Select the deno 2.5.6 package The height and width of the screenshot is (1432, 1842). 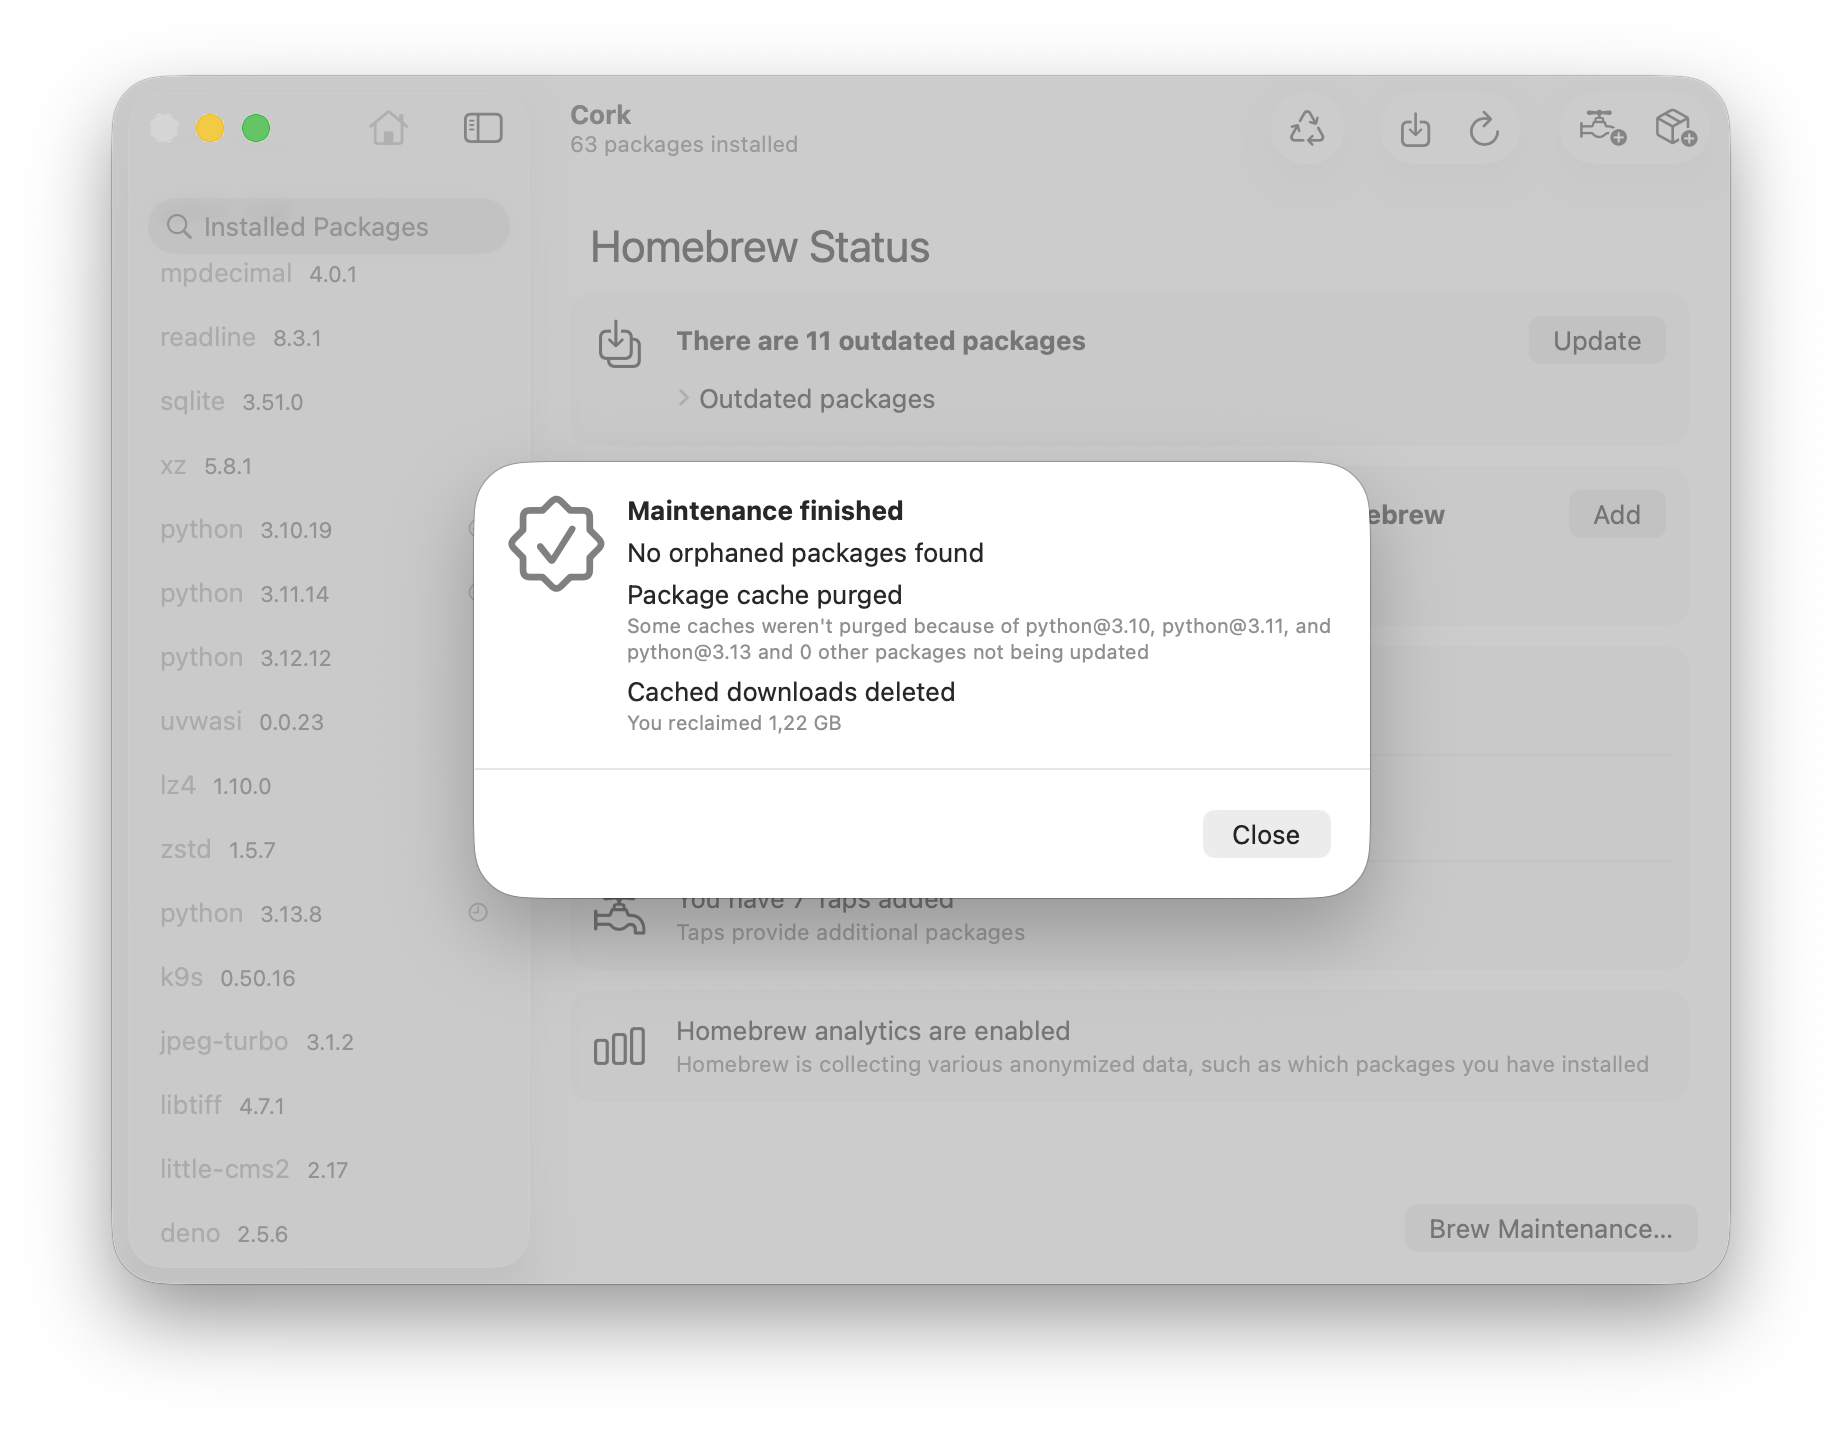coord(224,1234)
